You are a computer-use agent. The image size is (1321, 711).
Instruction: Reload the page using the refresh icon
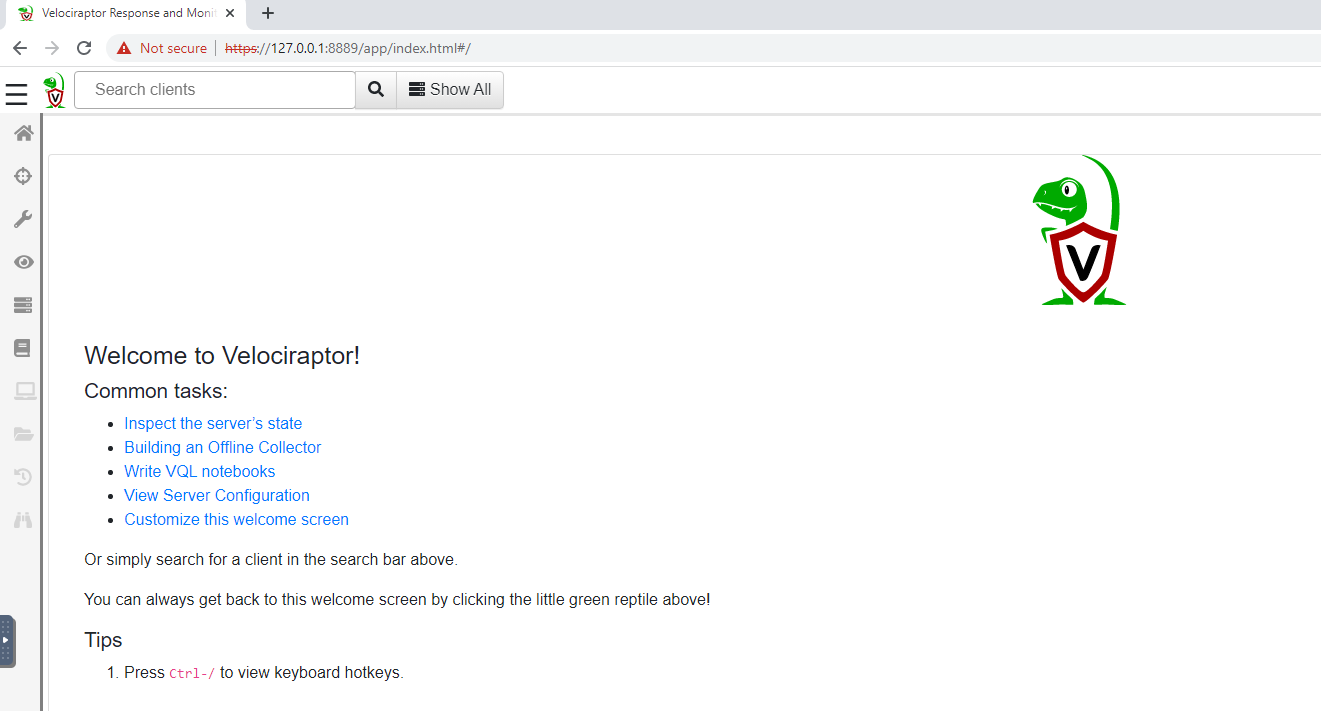(84, 48)
